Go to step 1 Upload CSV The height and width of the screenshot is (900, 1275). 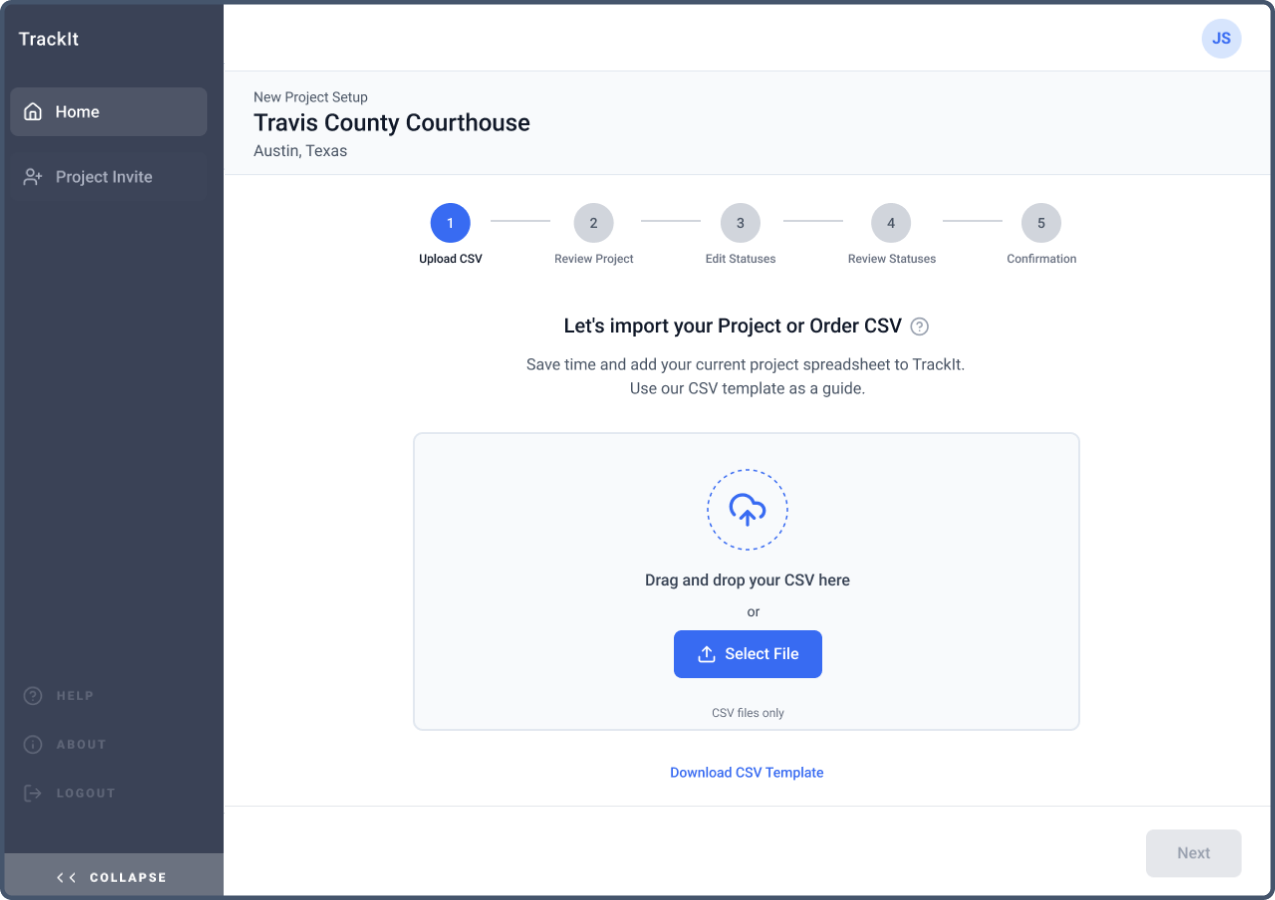pyautogui.click(x=450, y=223)
